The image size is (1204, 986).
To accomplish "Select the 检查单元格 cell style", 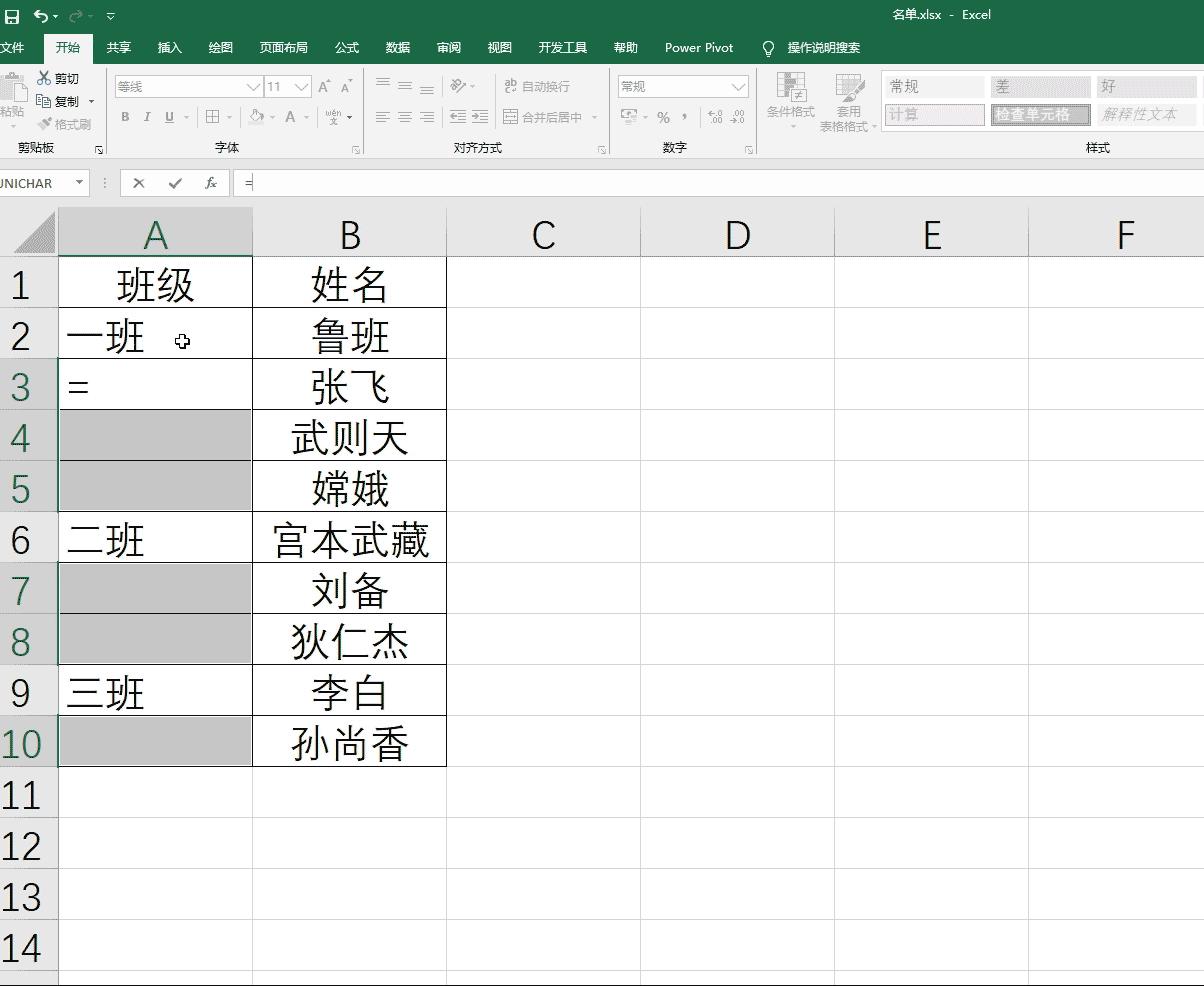I will point(1040,115).
